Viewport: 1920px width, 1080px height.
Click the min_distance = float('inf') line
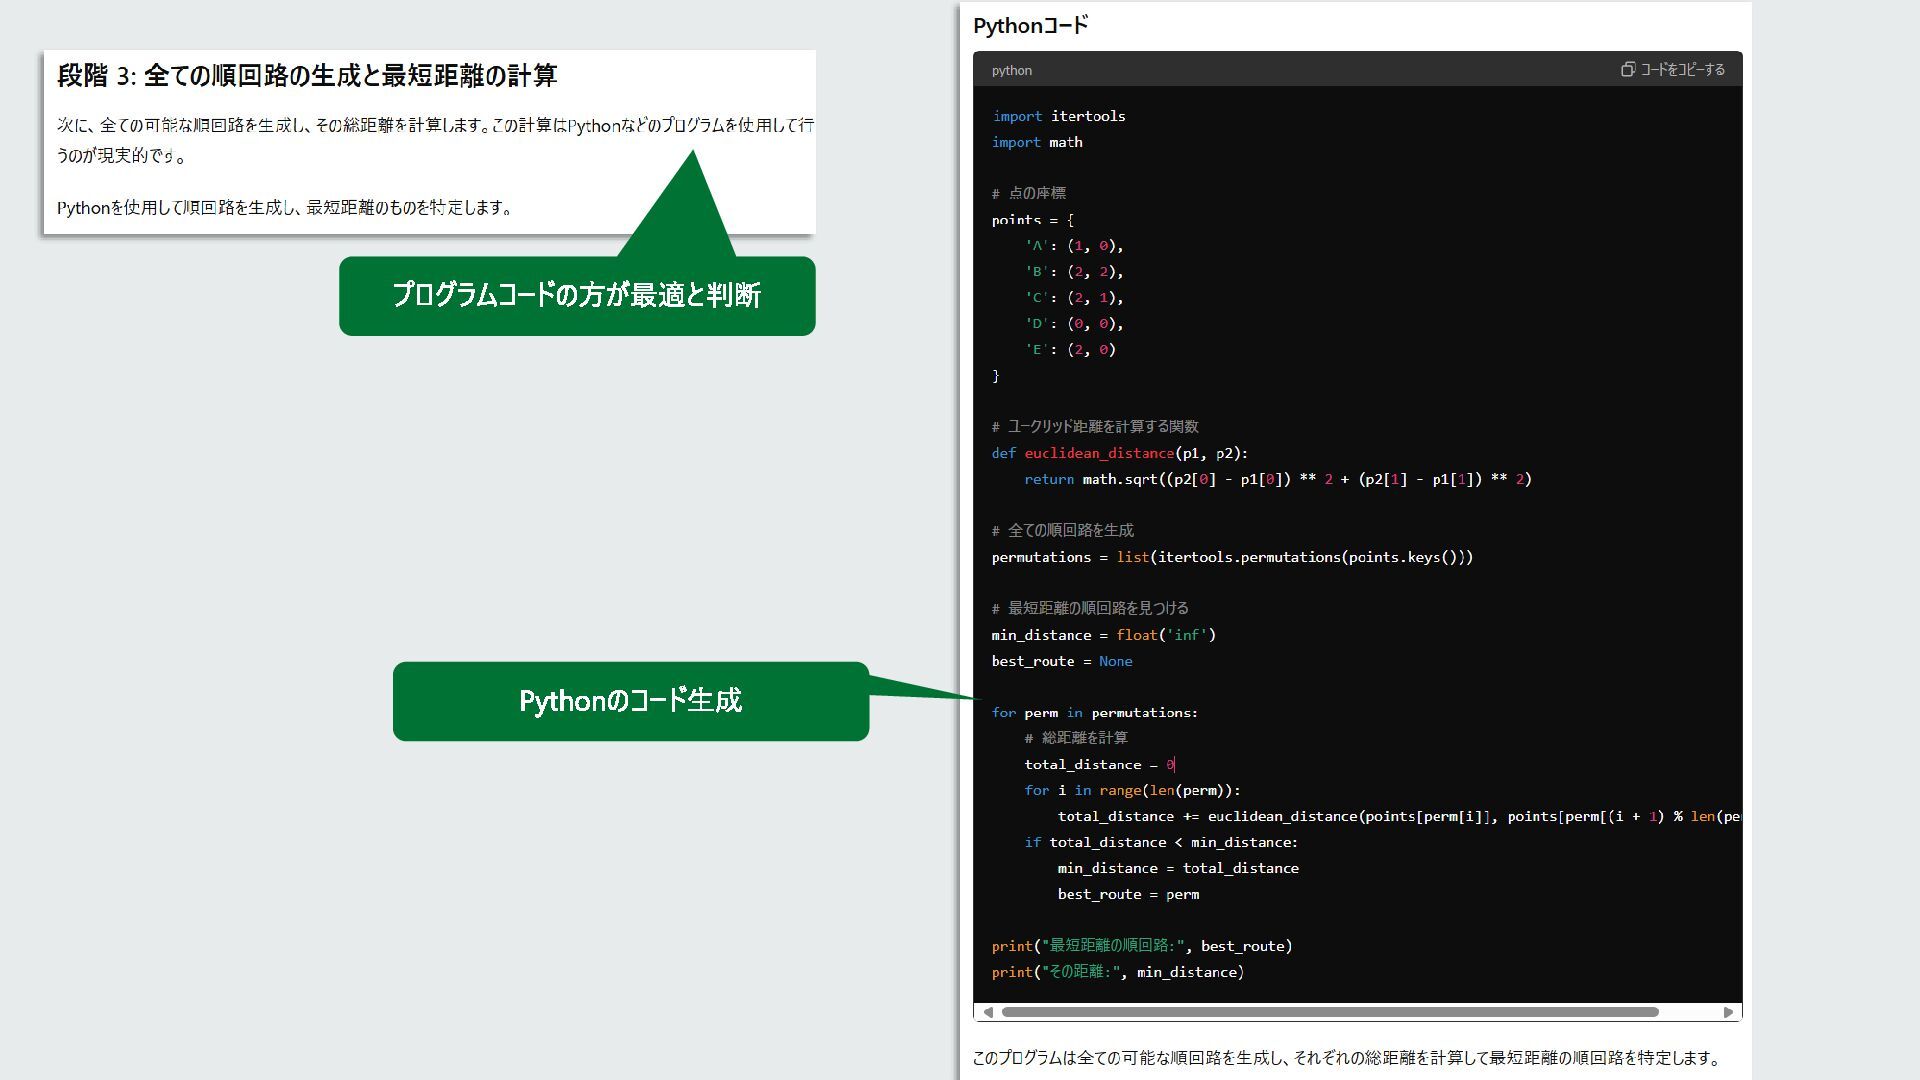pos(1103,635)
